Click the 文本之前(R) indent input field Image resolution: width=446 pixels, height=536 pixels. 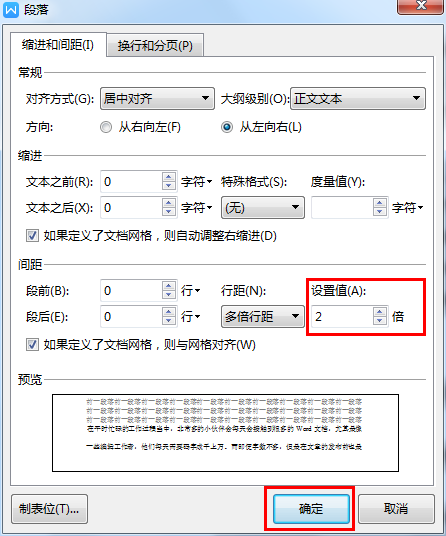[x=131, y=182]
